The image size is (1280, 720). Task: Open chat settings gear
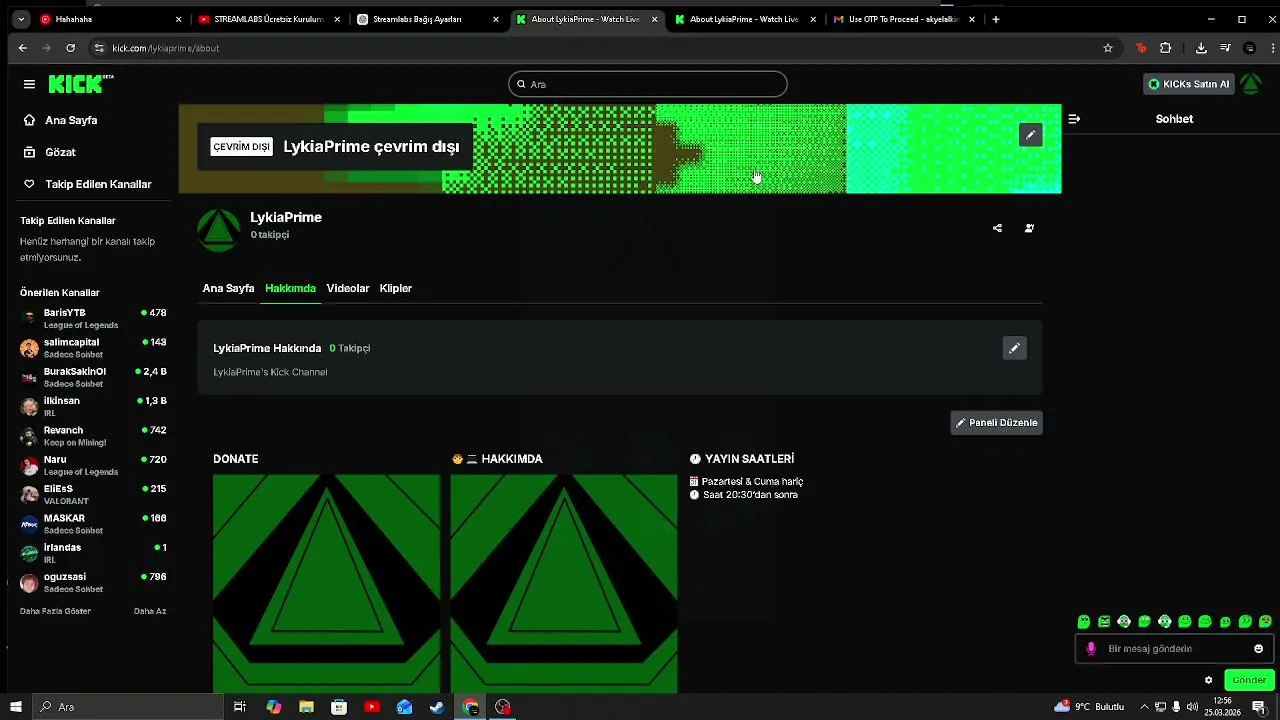tap(1208, 680)
